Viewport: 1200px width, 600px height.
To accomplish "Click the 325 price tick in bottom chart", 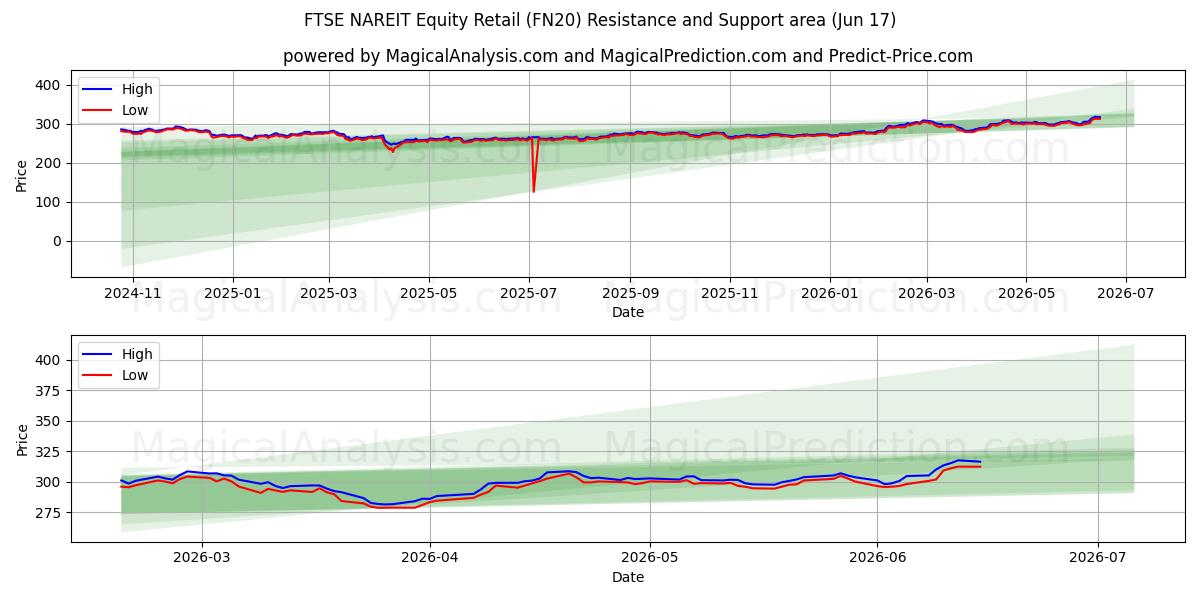I will [x=50, y=452].
